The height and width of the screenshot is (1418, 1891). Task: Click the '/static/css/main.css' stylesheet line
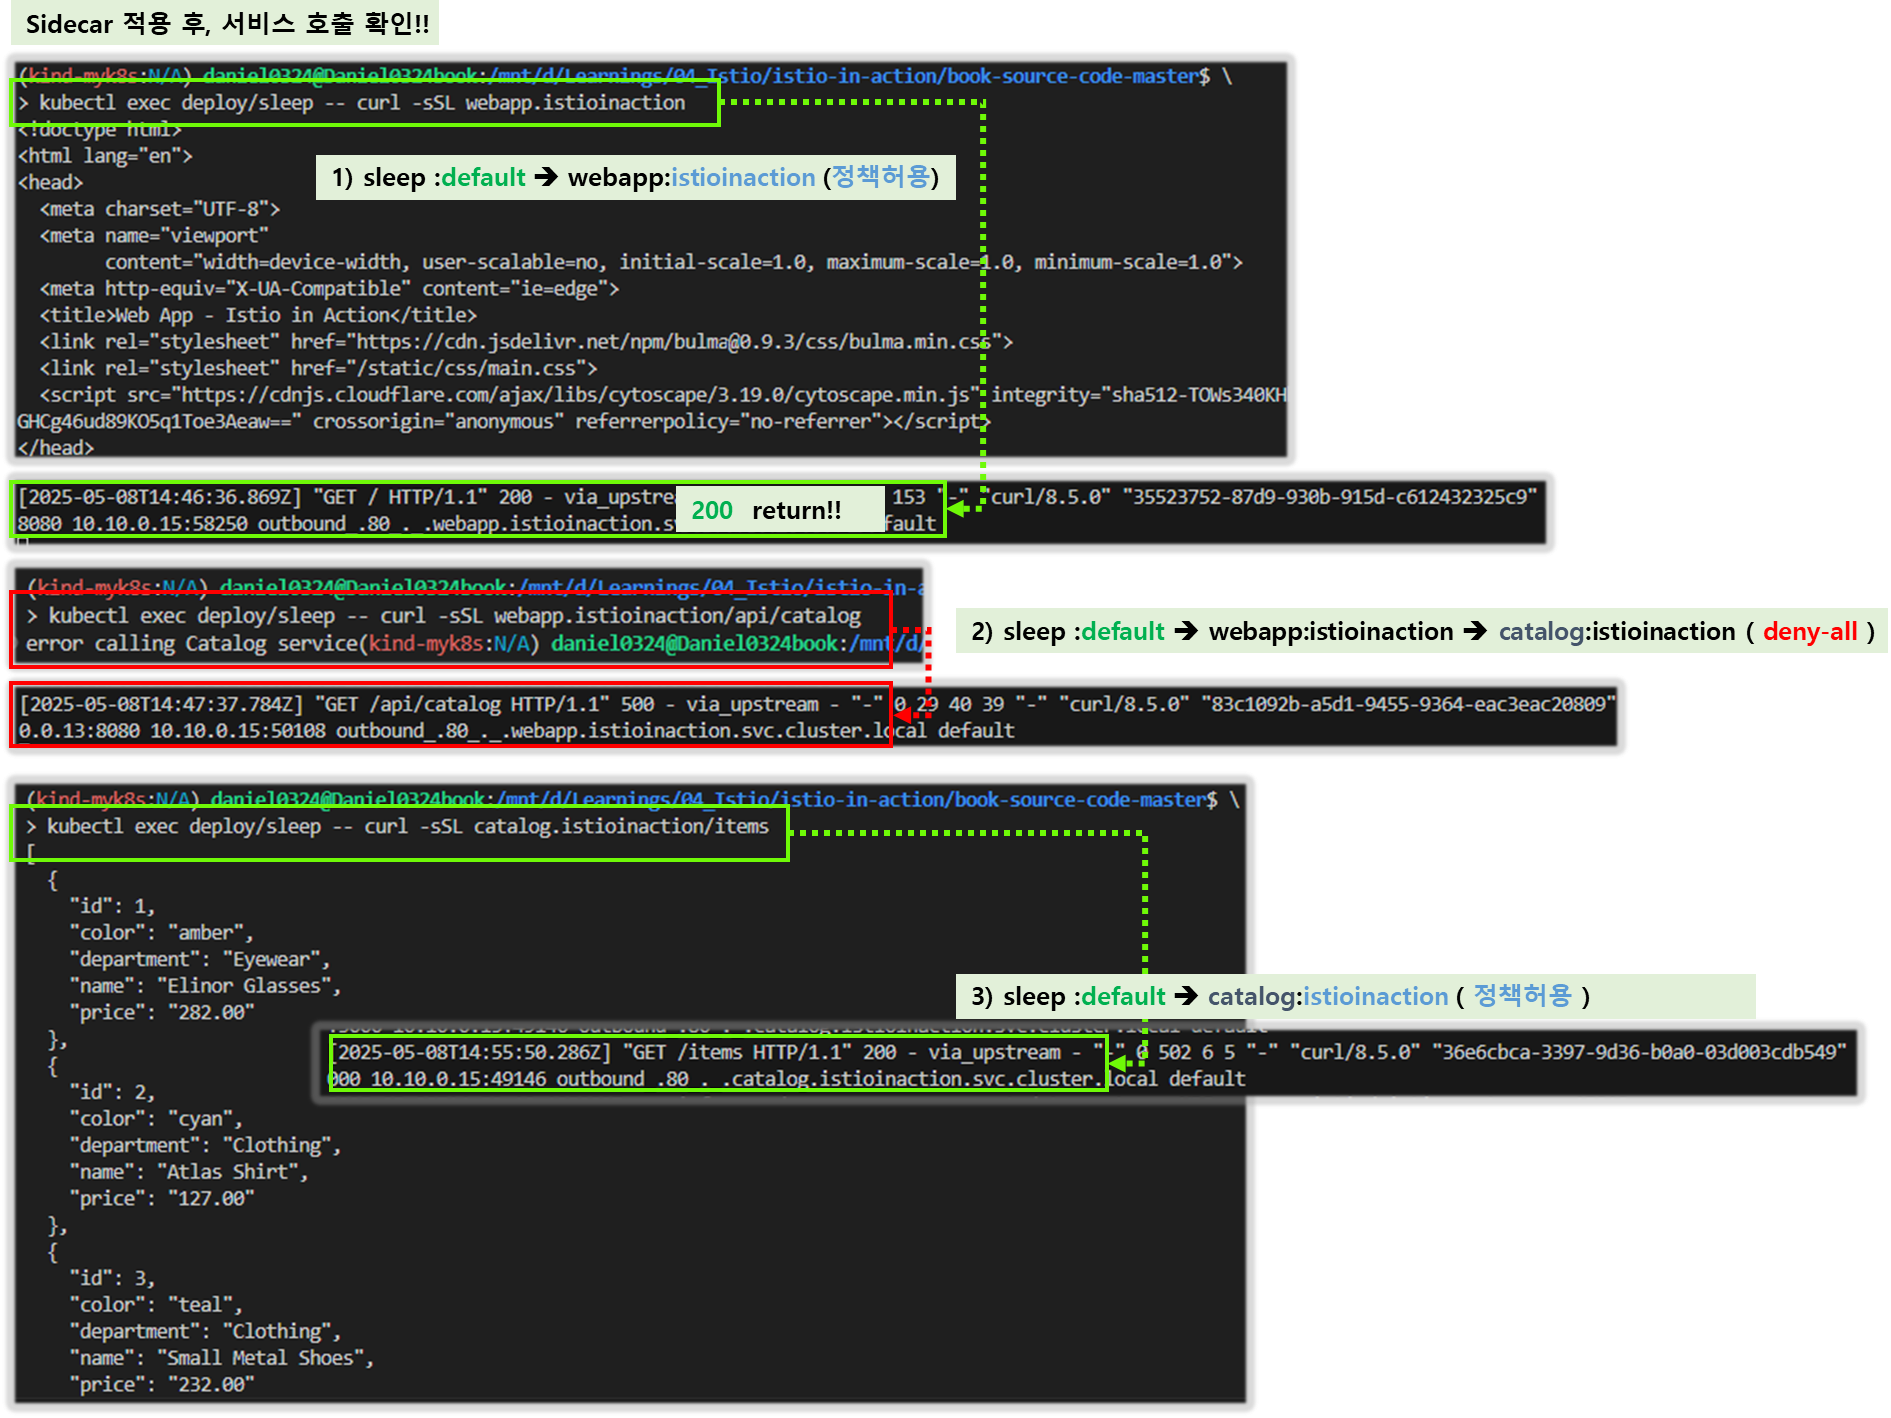click(318, 368)
